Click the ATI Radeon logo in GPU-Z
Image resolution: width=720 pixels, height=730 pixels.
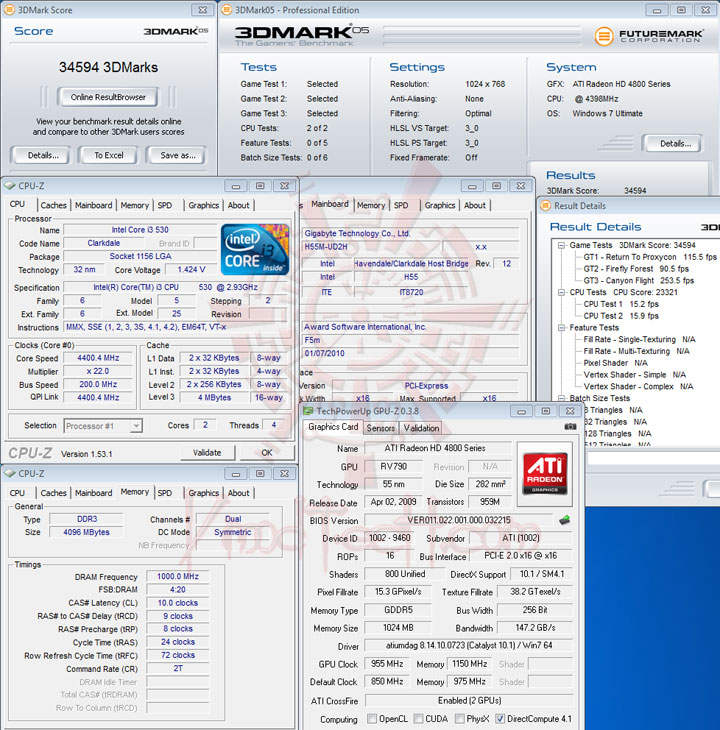tap(545, 473)
